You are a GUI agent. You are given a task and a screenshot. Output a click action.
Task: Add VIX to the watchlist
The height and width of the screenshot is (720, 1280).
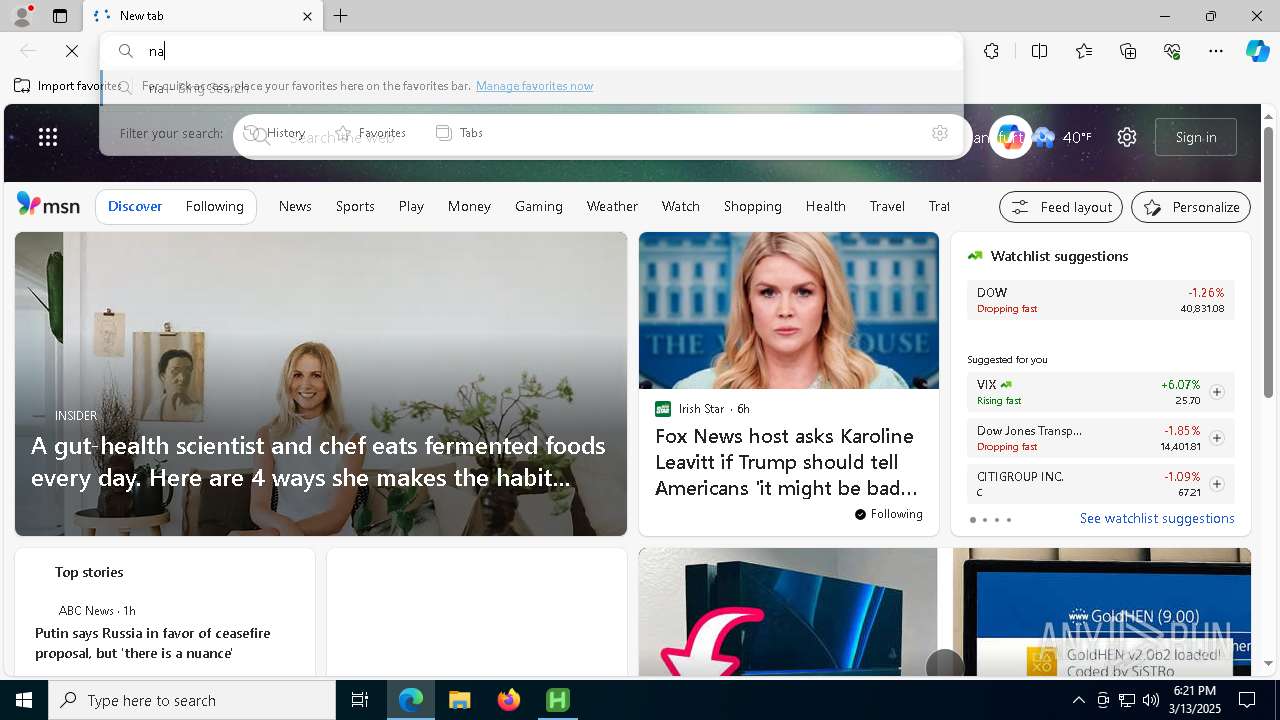pyautogui.click(x=1217, y=392)
